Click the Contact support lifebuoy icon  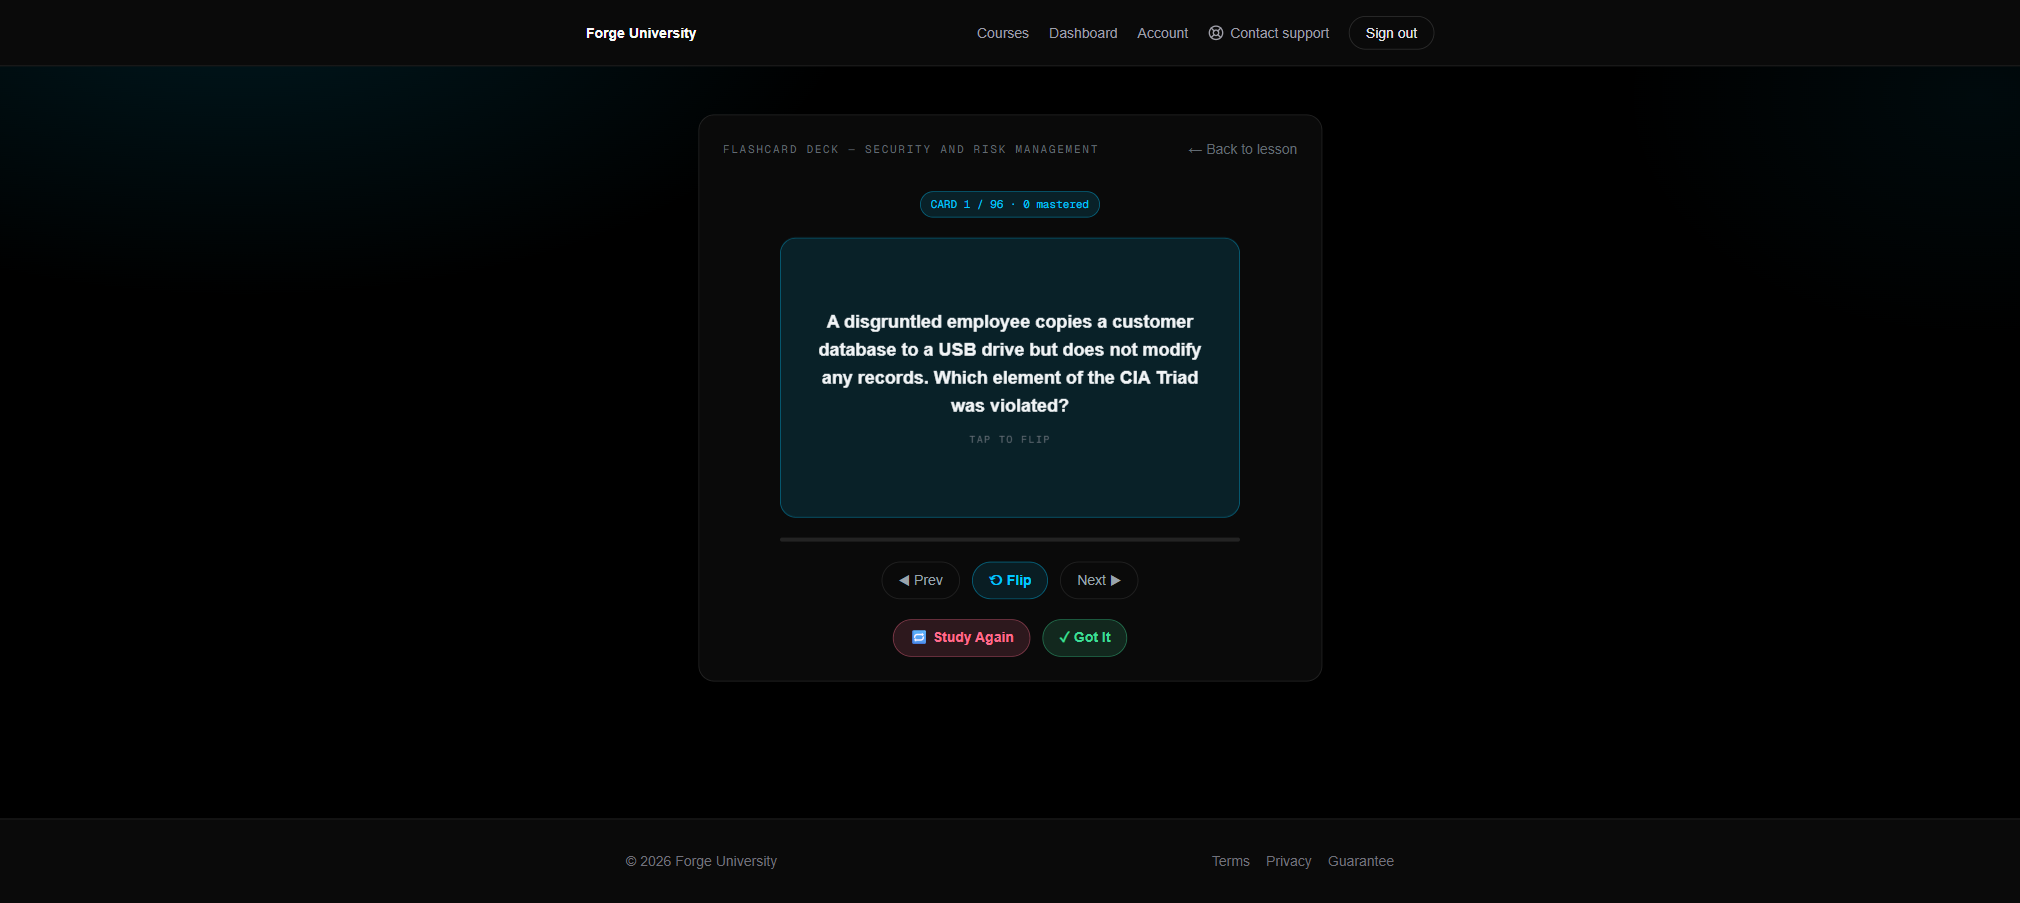1216,33
